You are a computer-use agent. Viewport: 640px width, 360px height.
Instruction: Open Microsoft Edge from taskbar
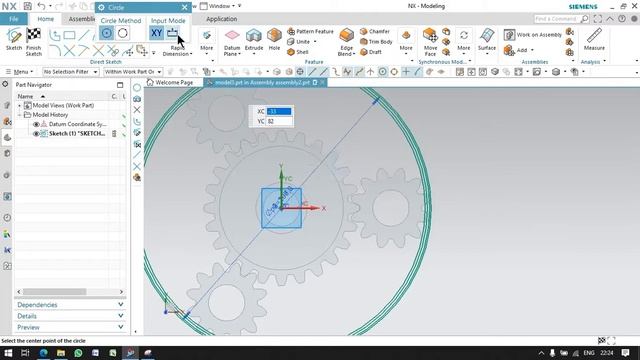43,353
